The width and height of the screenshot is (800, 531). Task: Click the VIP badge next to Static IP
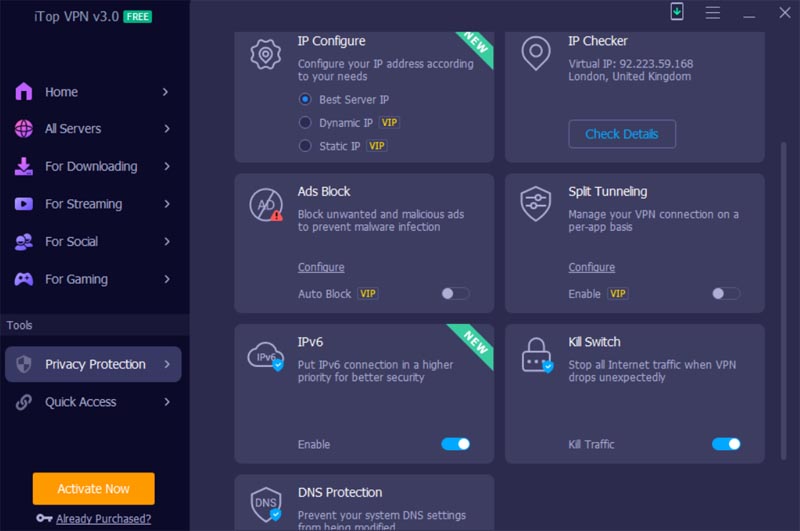(377, 146)
